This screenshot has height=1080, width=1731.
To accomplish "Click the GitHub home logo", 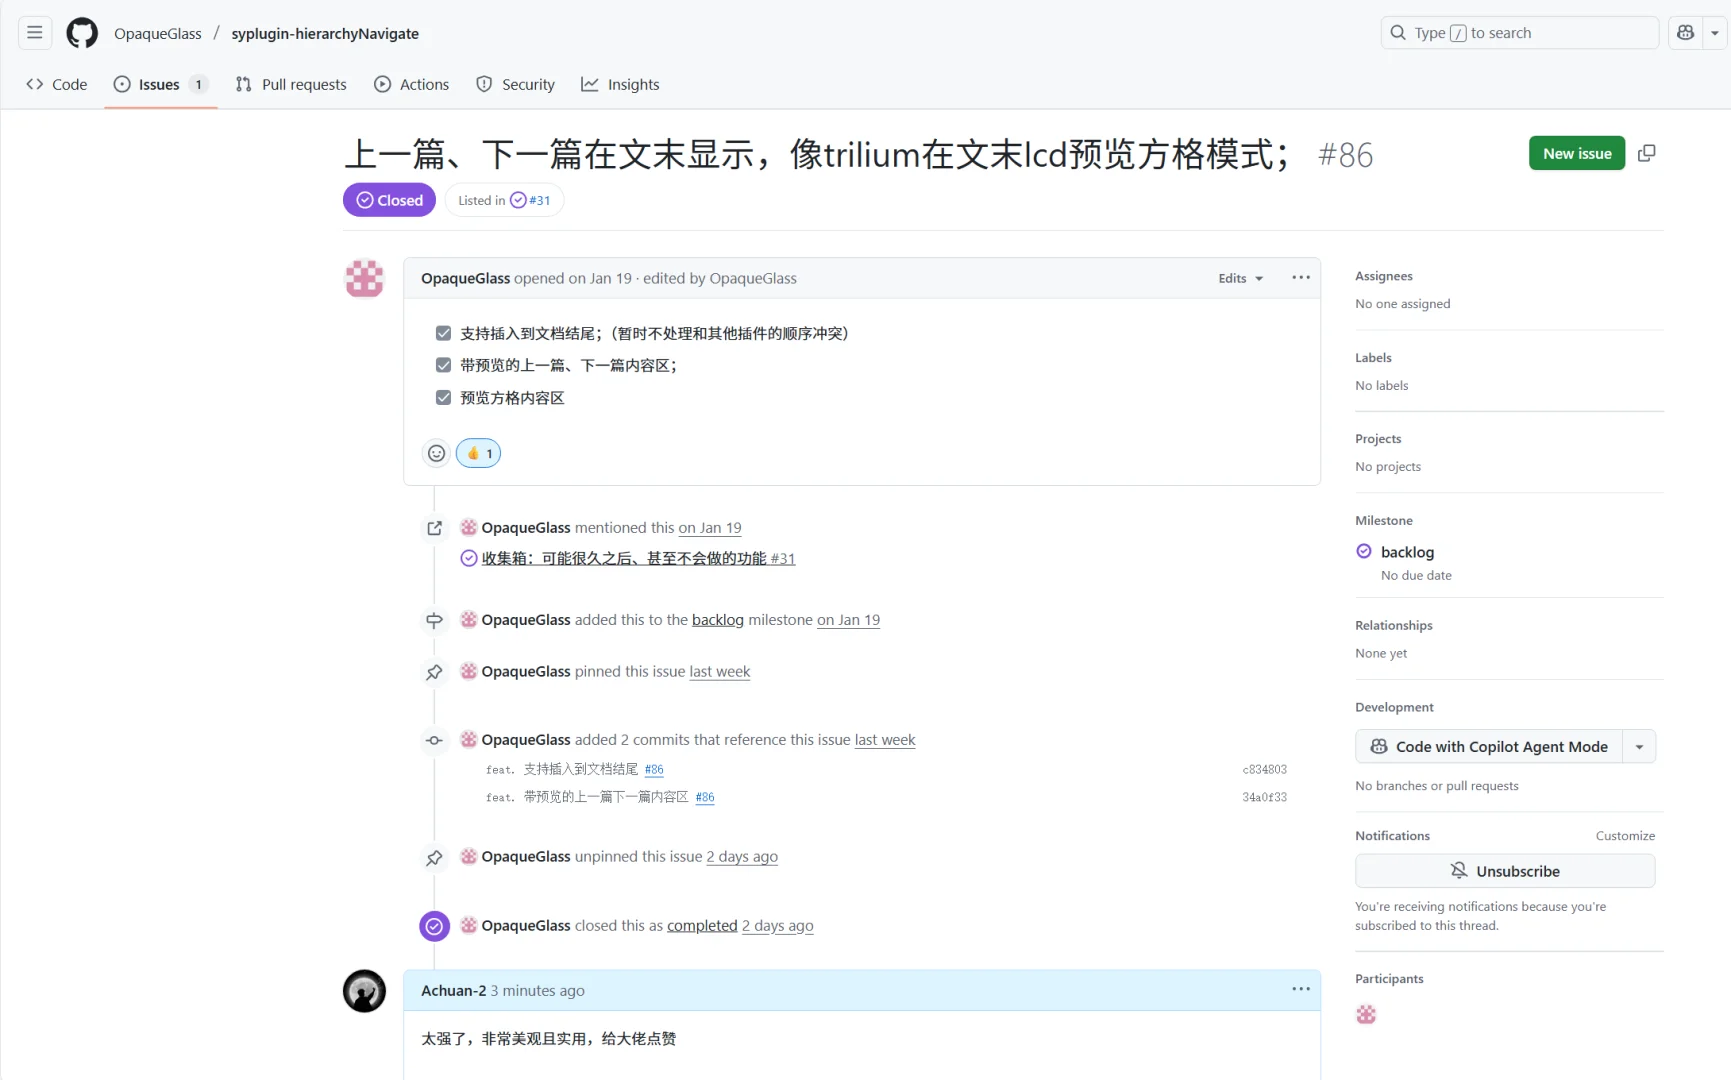I will [81, 32].
